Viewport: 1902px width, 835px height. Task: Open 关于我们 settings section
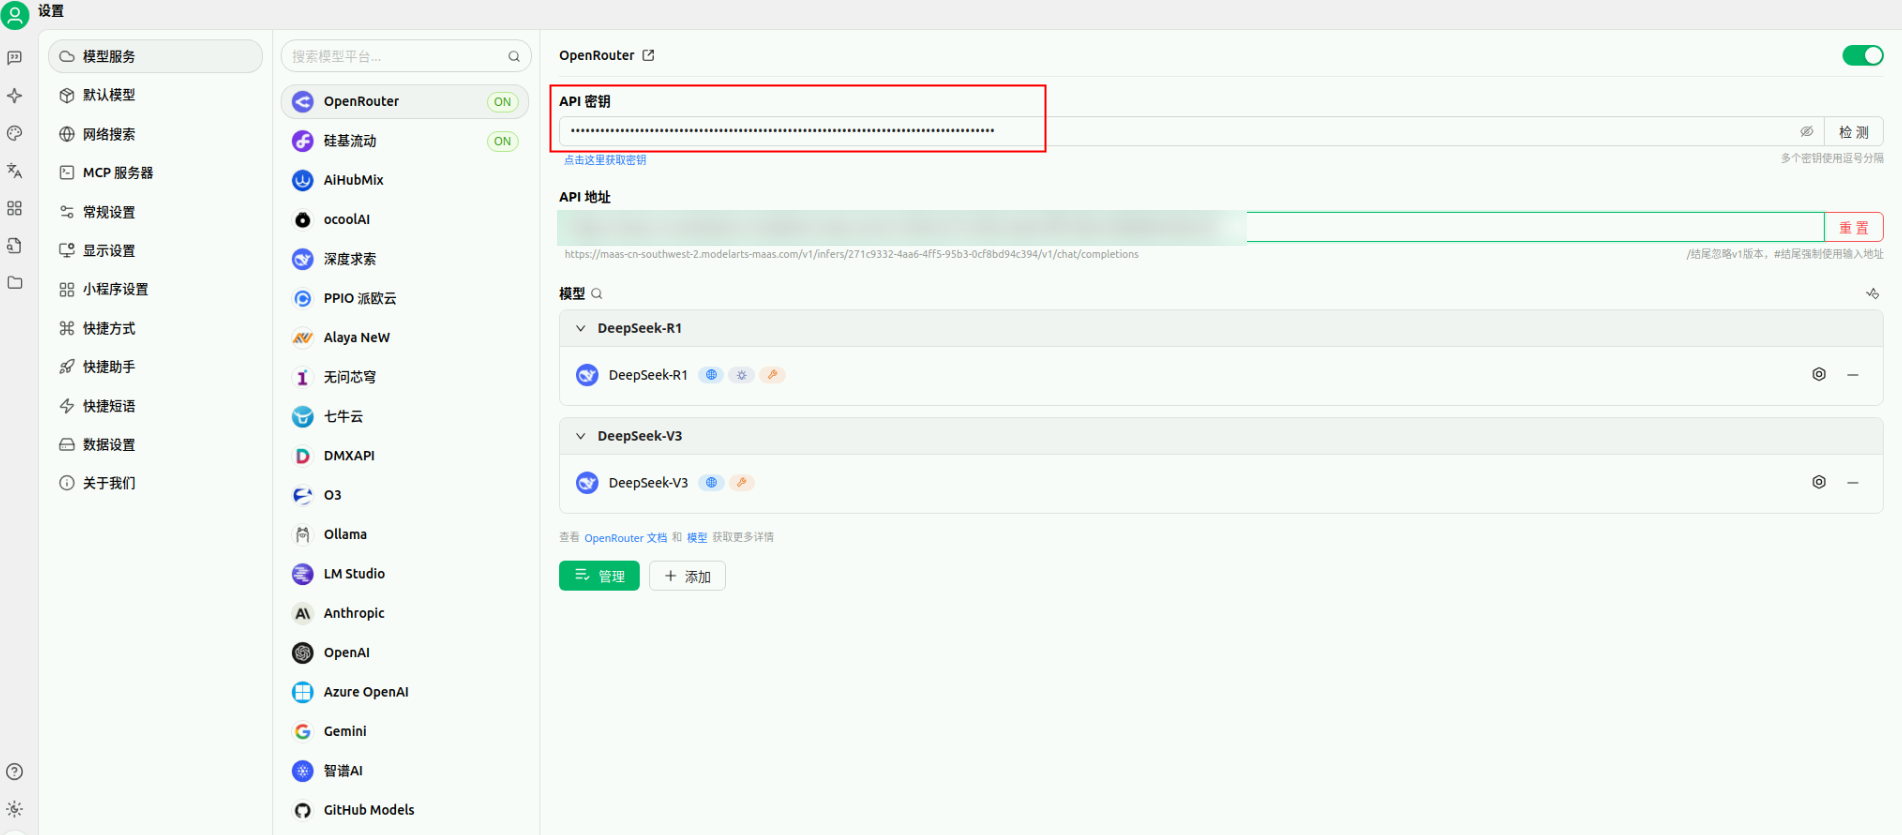tap(155, 483)
